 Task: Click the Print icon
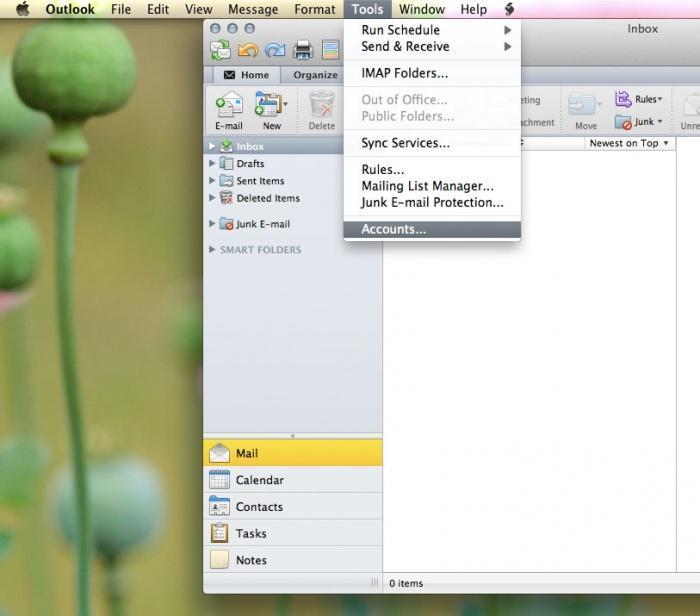click(x=303, y=49)
